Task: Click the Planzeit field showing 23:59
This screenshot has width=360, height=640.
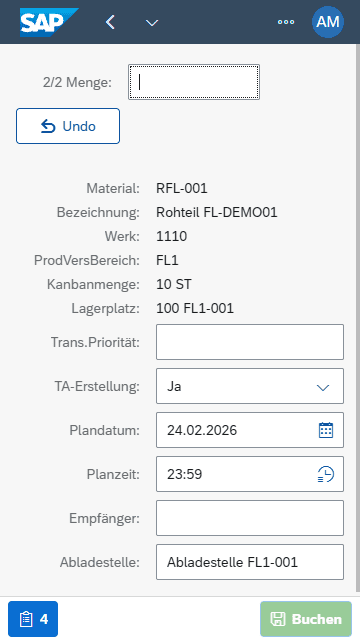Action: pyautogui.click(x=250, y=474)
